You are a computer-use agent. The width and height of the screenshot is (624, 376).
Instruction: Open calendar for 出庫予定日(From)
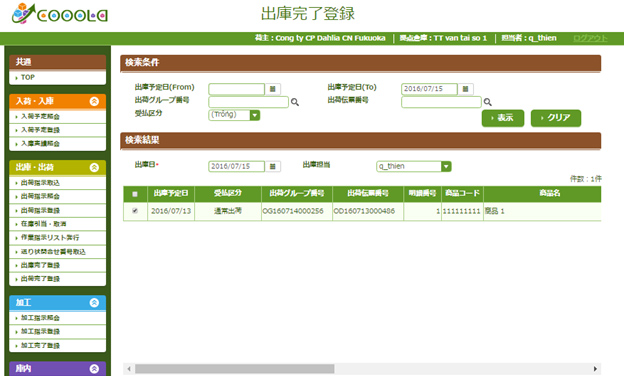coord(273,89)
